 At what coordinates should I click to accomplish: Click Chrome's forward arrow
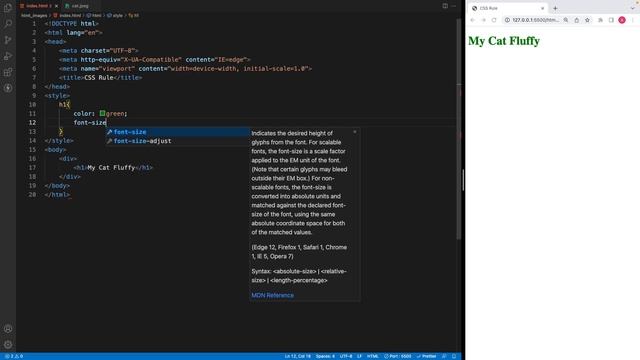[483, 20]
